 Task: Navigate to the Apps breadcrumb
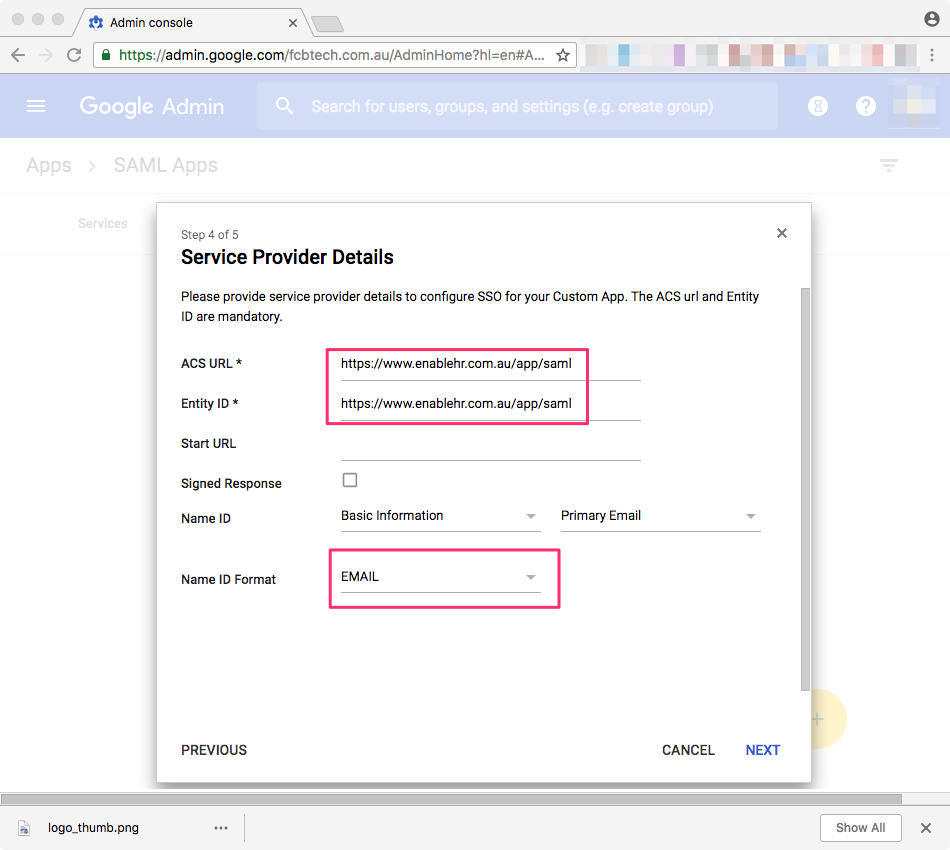[x=48, y=165]
